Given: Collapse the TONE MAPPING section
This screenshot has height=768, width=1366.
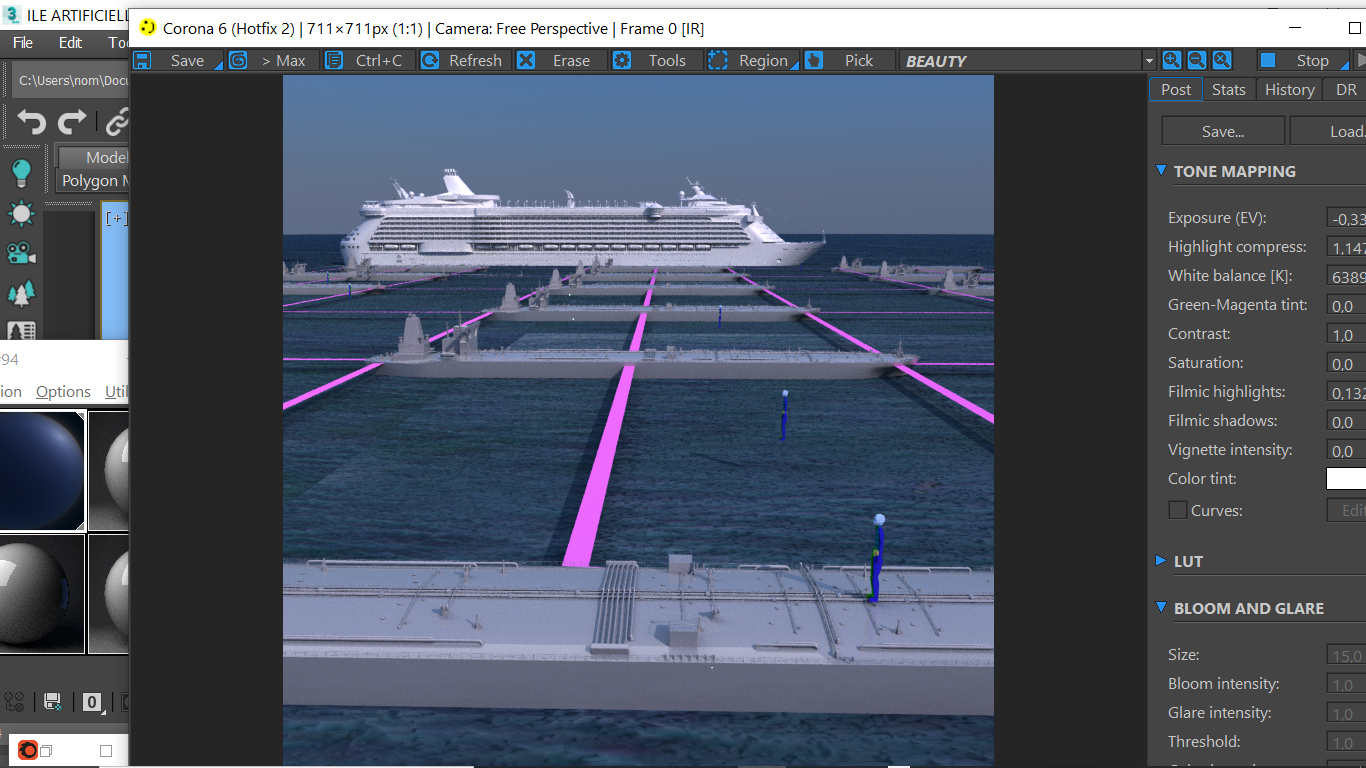Looking at the screenshot, I should pyautogui.click(x=1162, y=171).
